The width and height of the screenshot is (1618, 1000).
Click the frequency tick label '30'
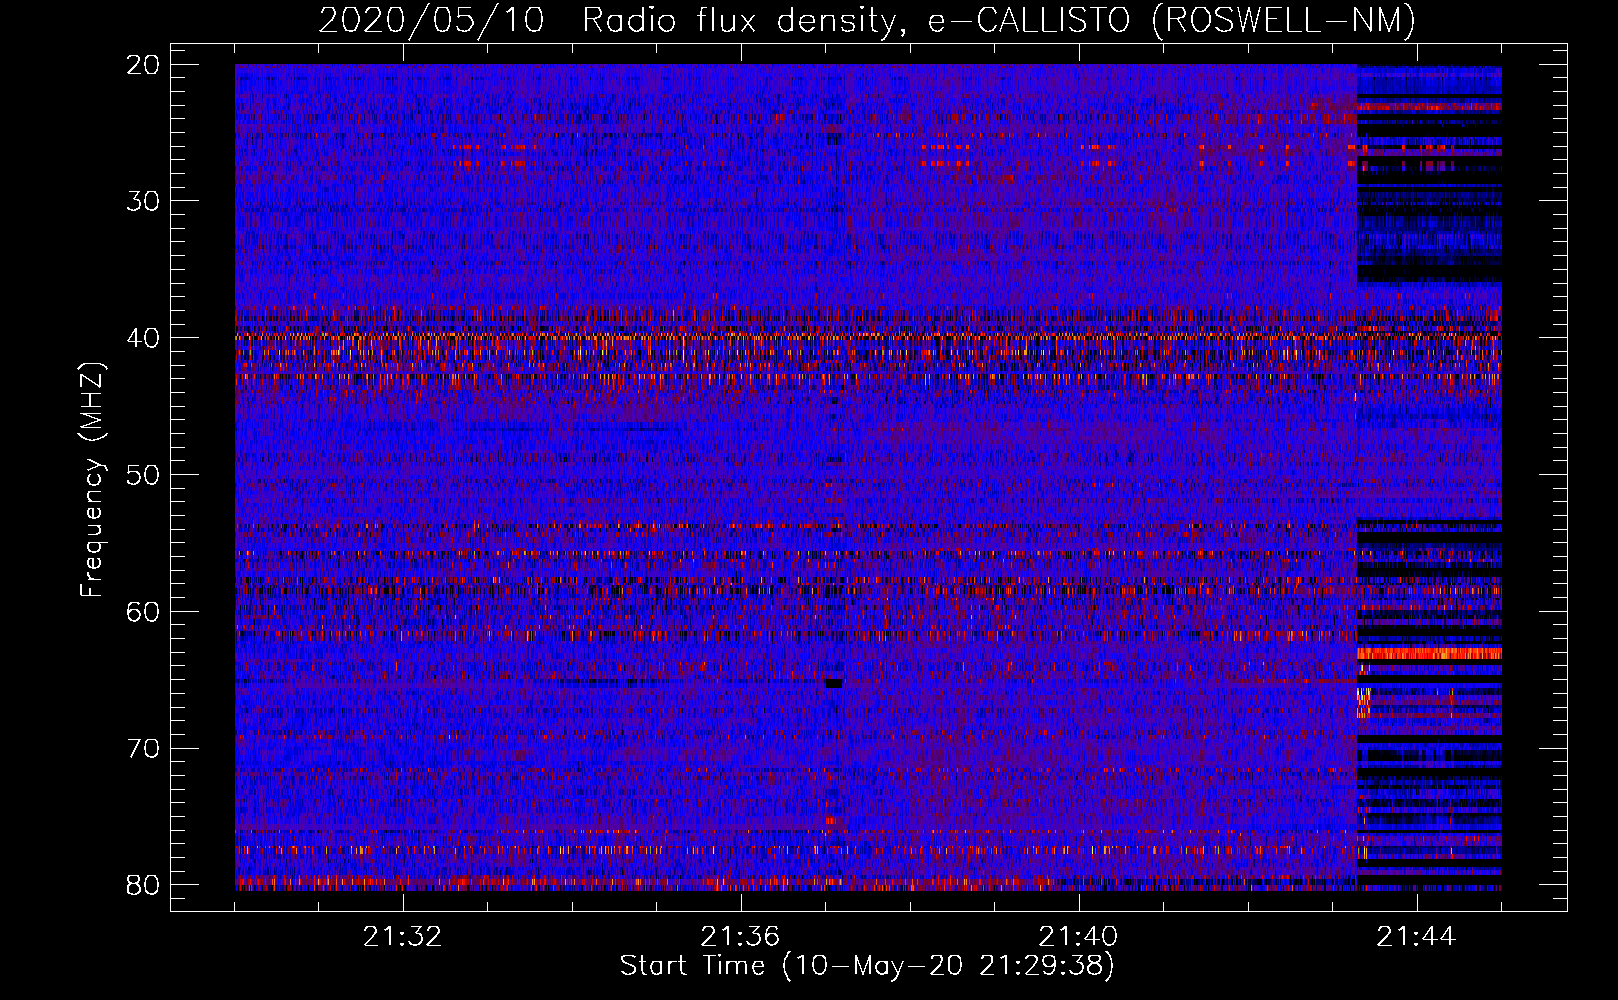(144, 202)
